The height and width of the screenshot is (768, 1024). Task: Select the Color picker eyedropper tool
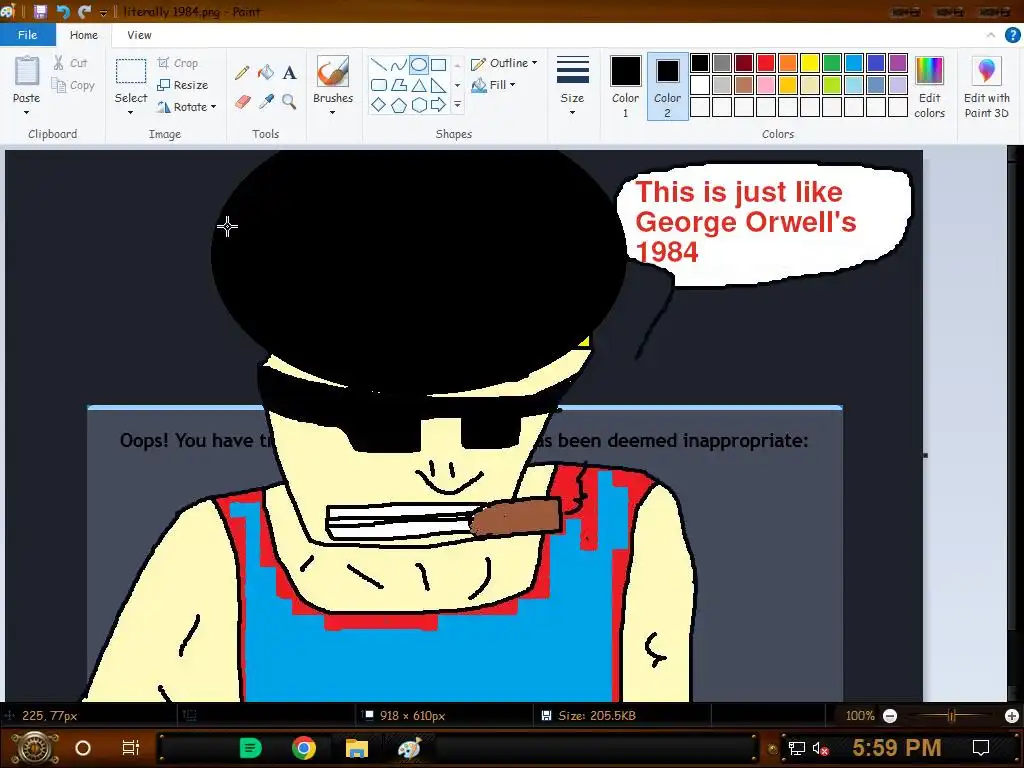pyautogui.click(x=266, y=102)
